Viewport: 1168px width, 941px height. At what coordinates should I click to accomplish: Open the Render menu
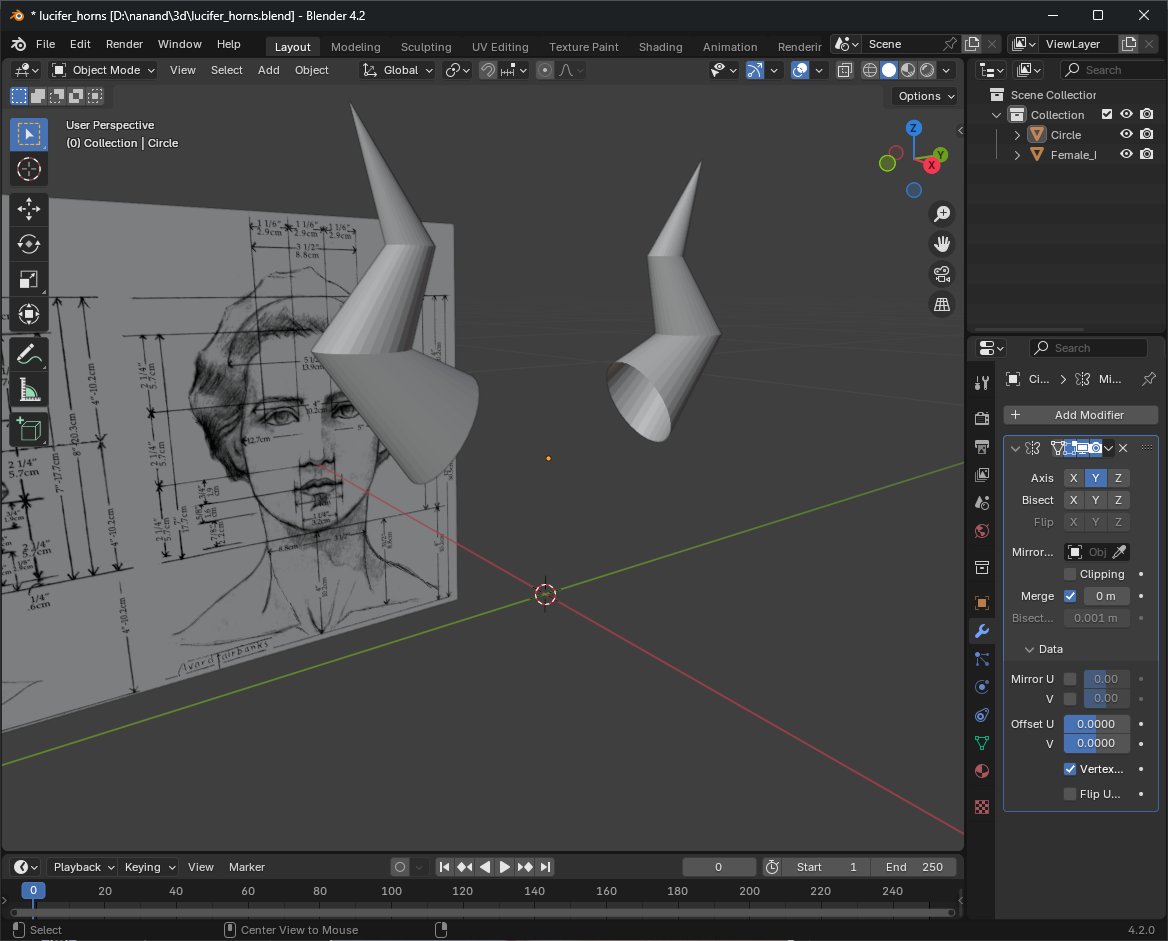124,44
